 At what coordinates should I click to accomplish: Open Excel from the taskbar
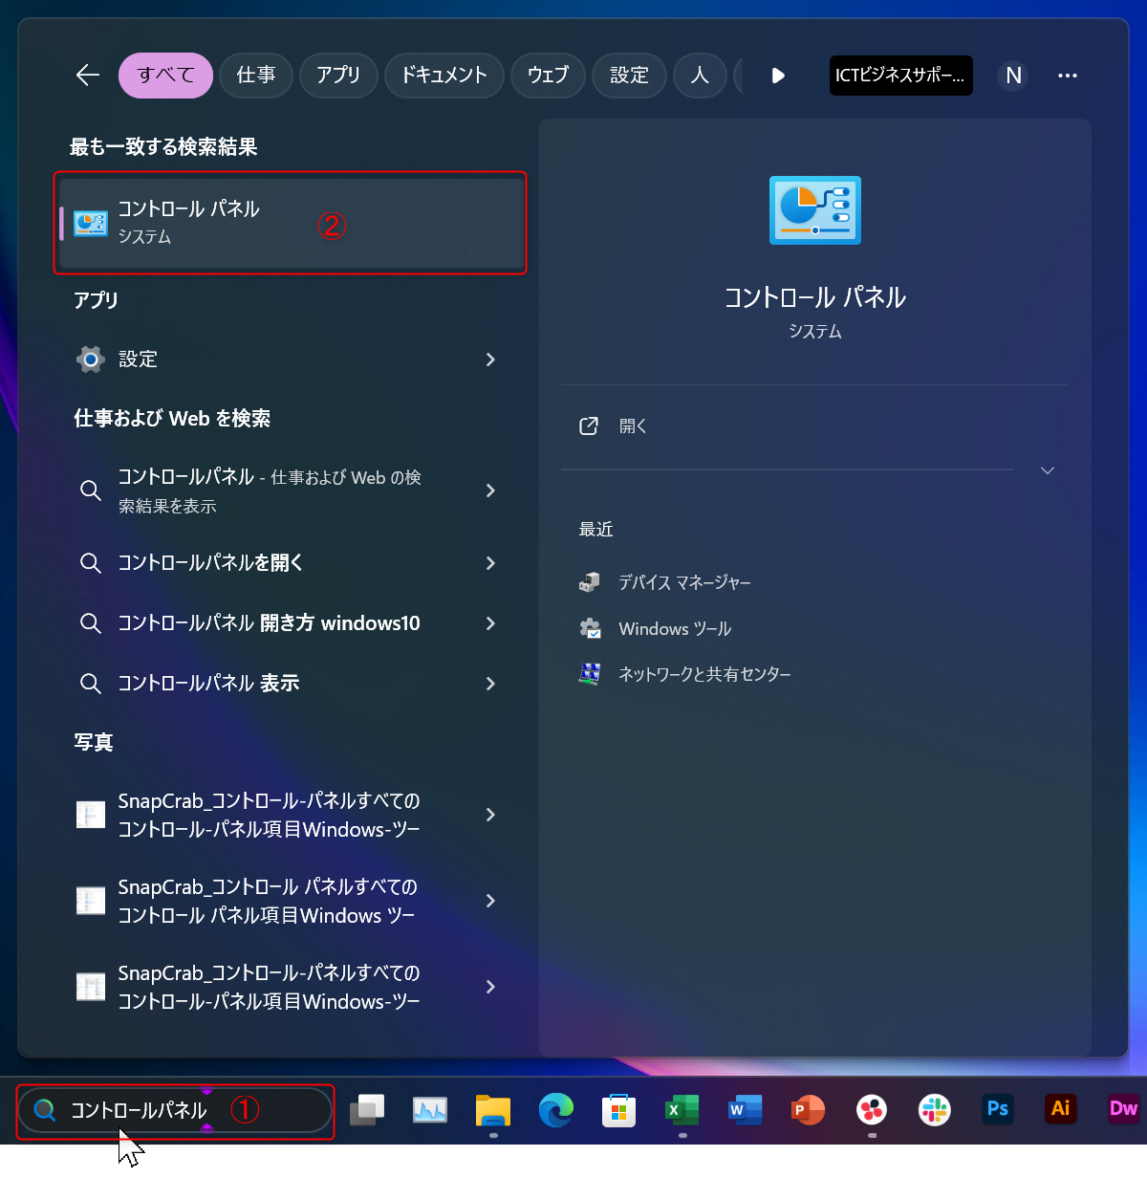pos(682,1109)
